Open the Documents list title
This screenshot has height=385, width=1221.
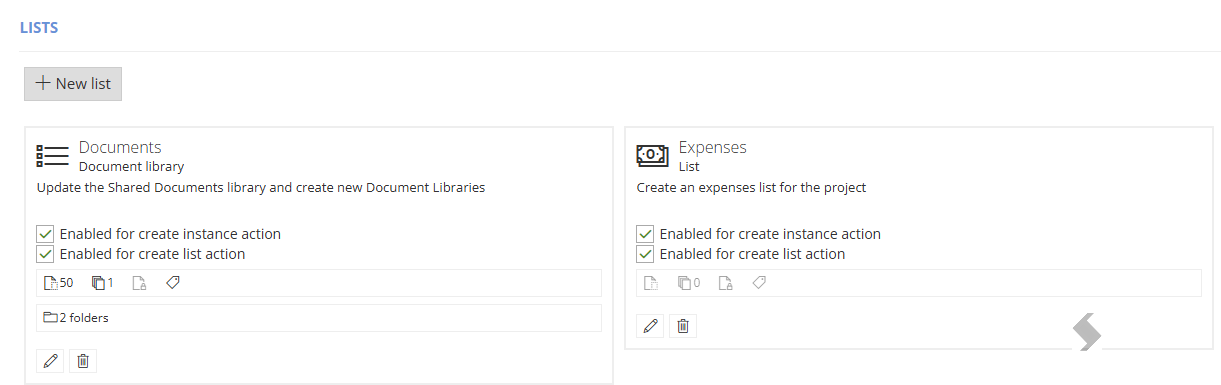pyautogui.click(x=120, y=148)
